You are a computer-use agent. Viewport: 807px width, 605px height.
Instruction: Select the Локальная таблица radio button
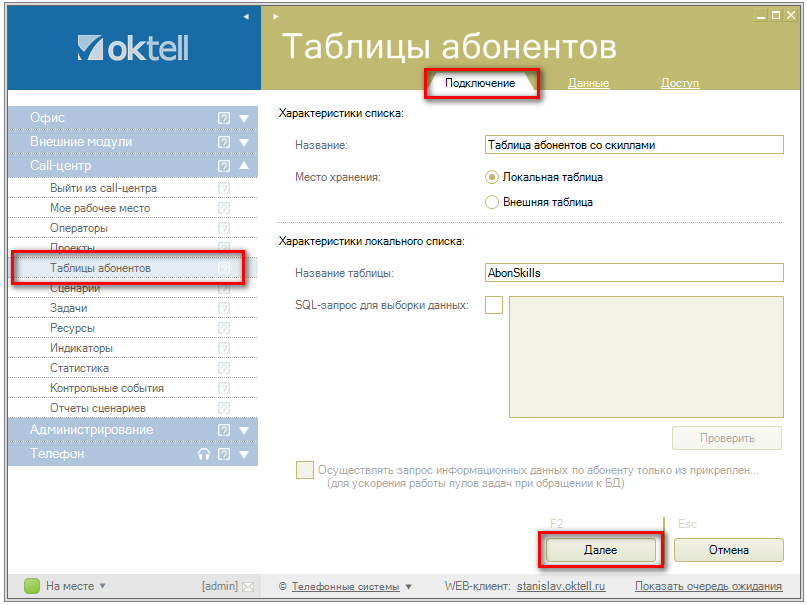click(x=491, y=177)
